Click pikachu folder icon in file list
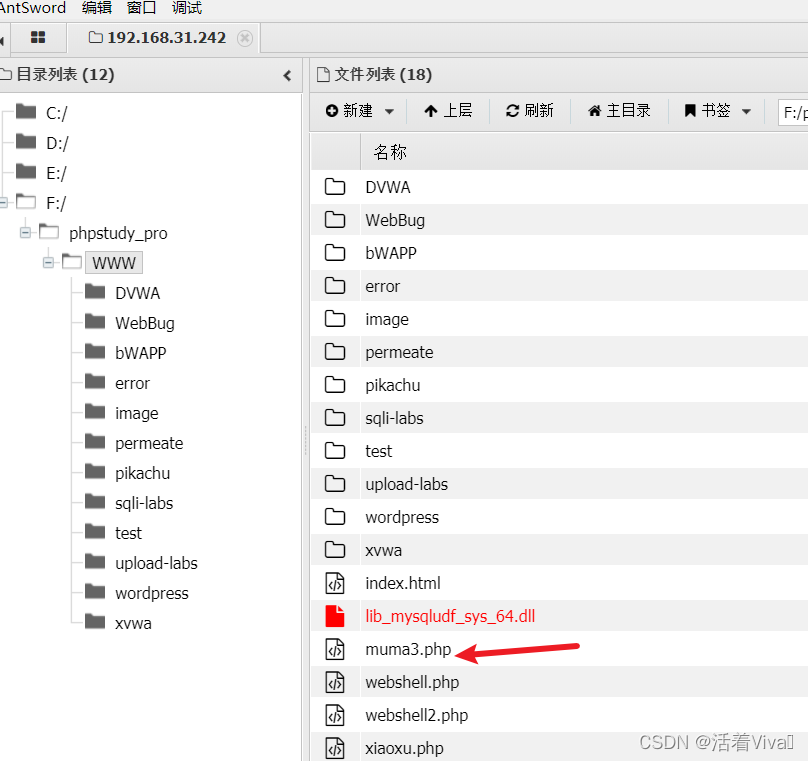Viewport: 808px width, 761px height. point(335,385)
